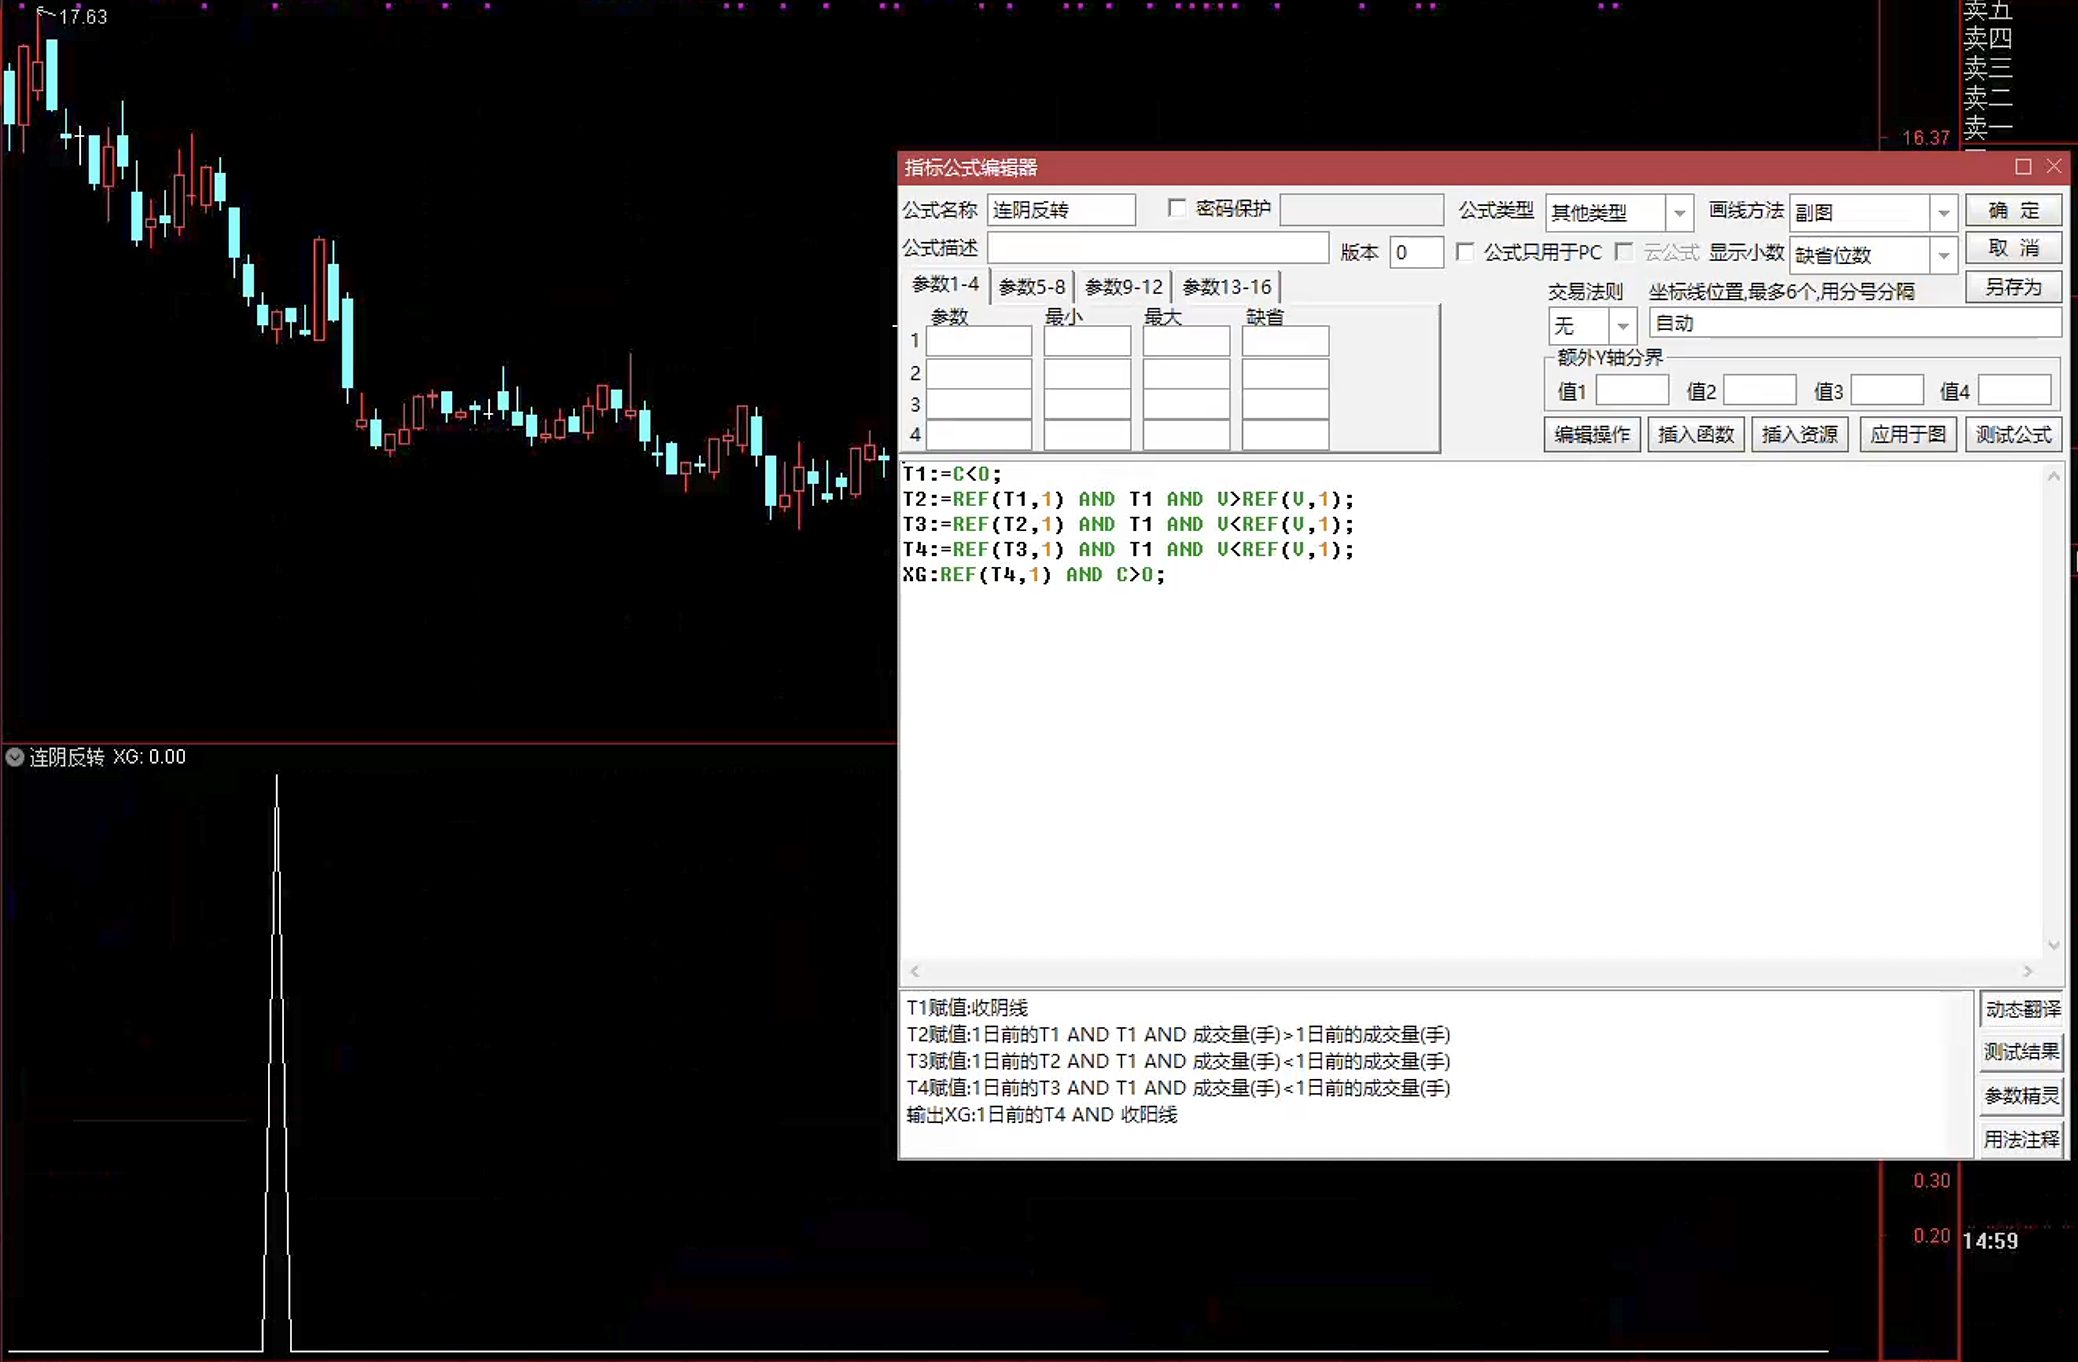Viewport: 2078px width, 1362px height.
Task: Click the XG:REF(T4,1) output line
Action: tap(1034, 575)
